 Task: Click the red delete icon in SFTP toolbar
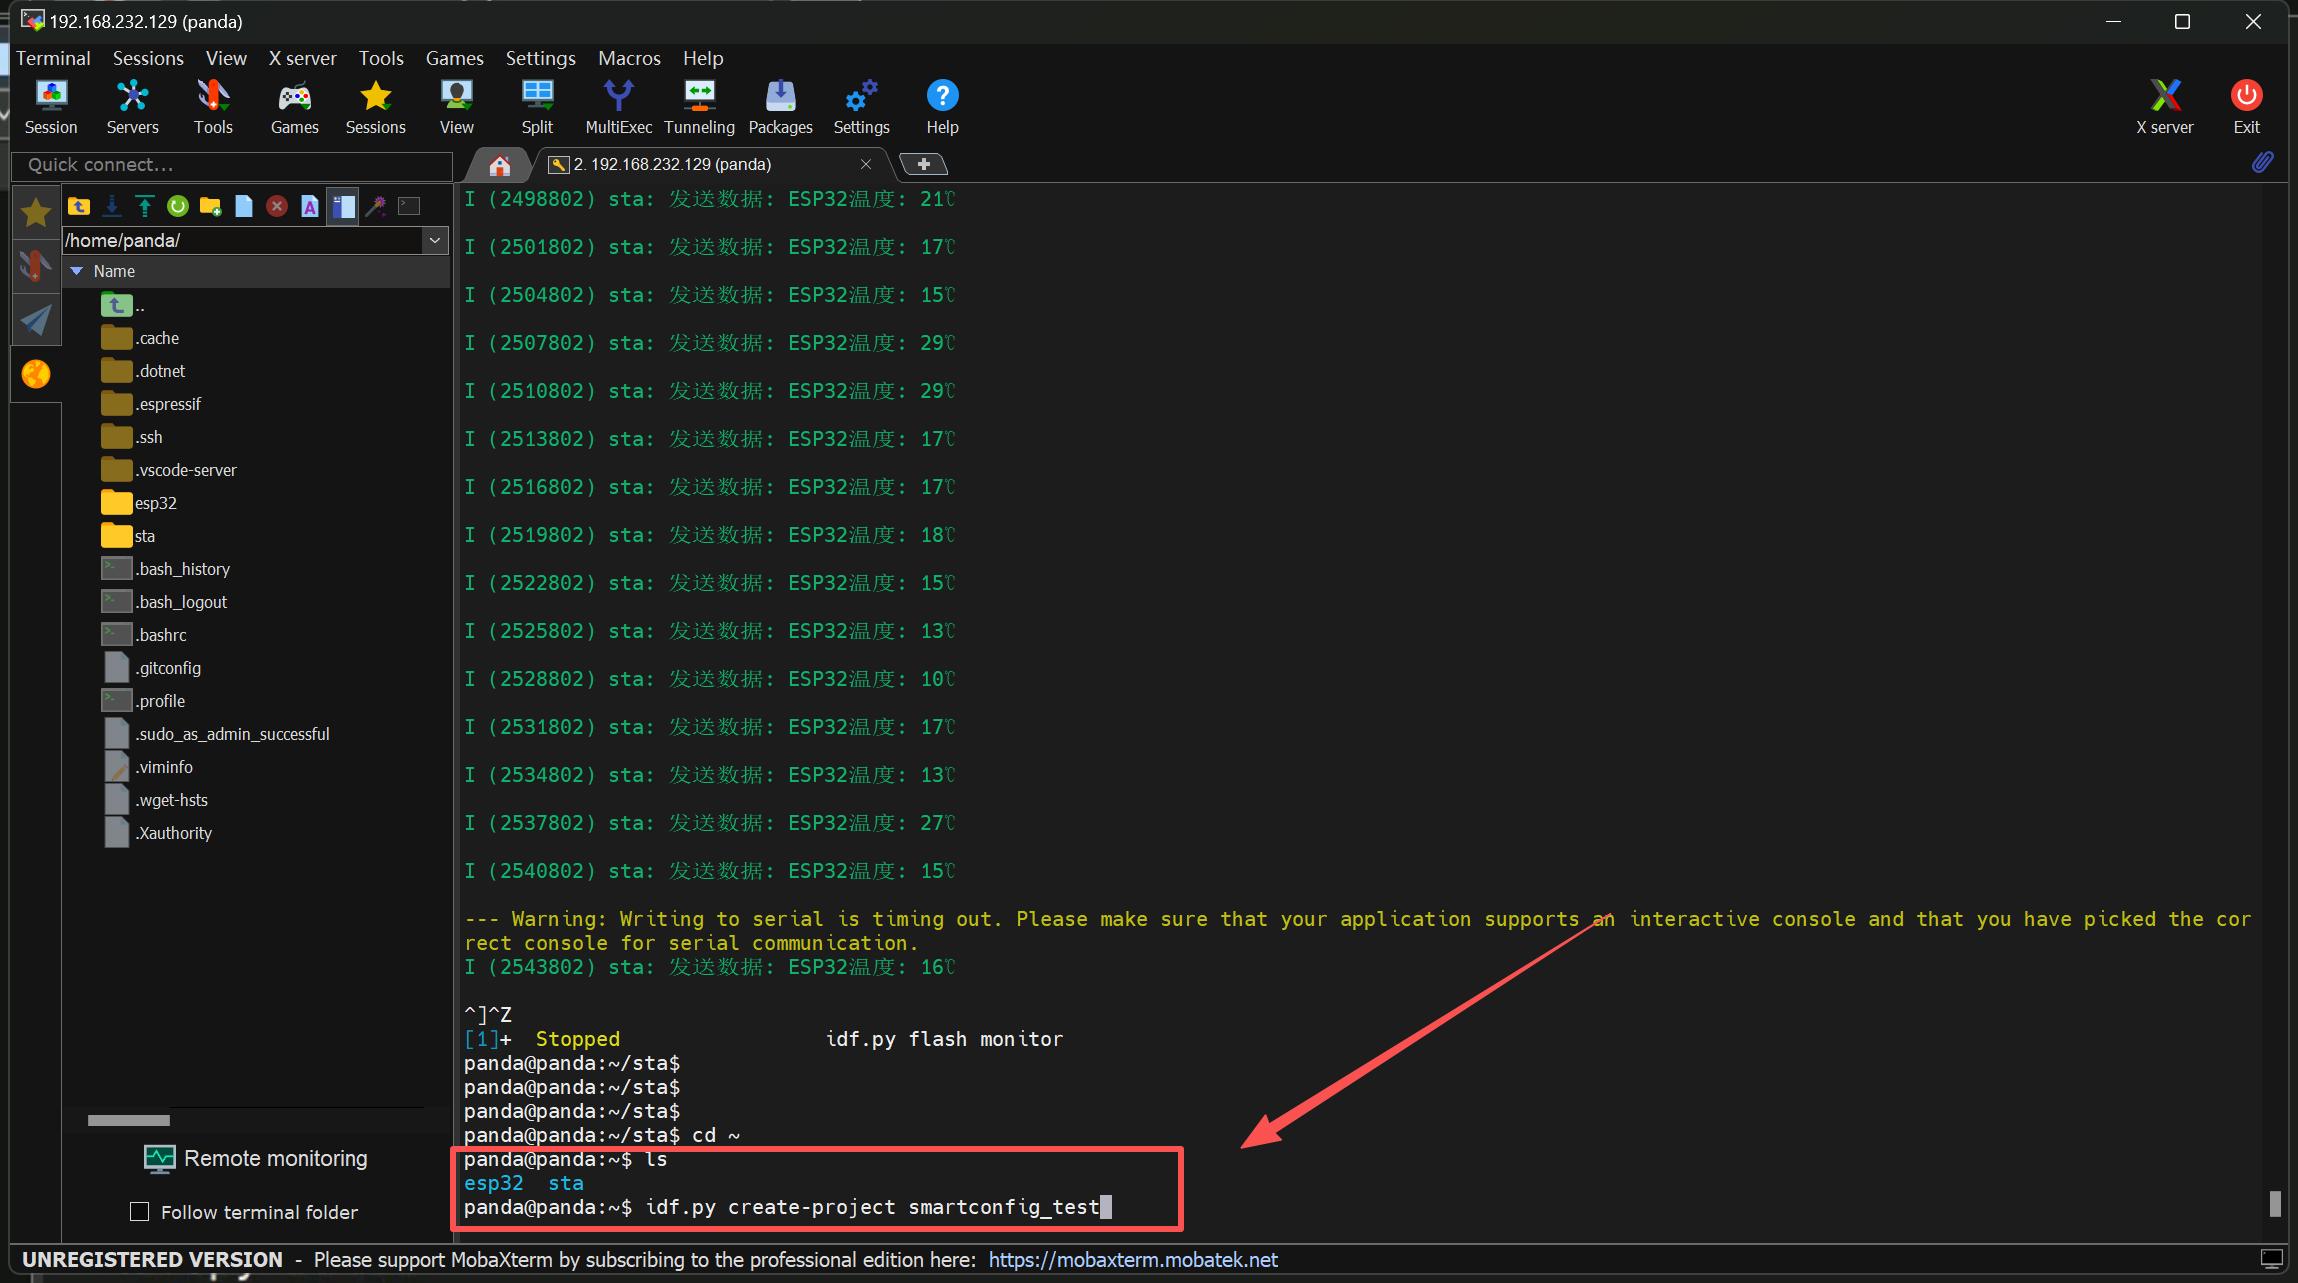pyautogui.click(x=277, y=206)
